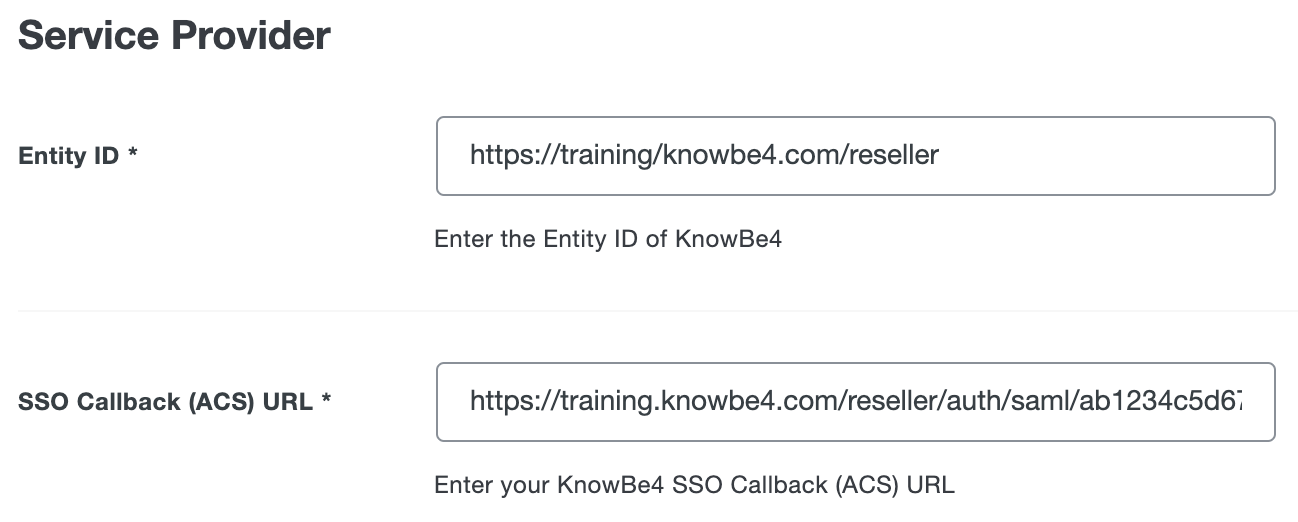Place cursor on "reseller" in Entity ID value
This screenshot has height=522, width=1298.
893,156
